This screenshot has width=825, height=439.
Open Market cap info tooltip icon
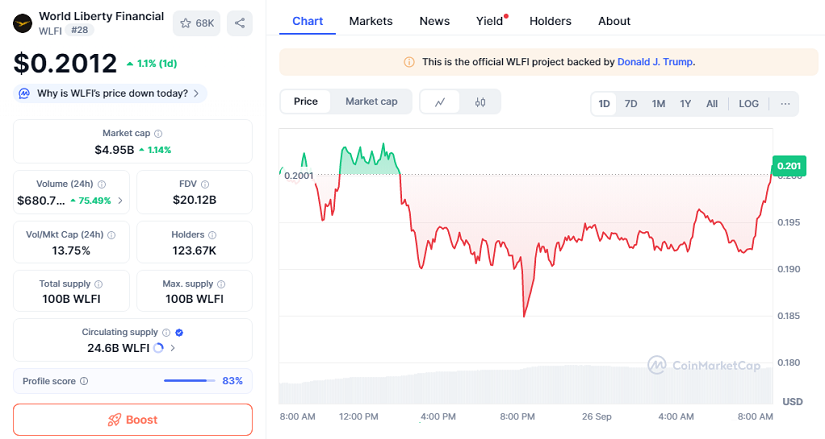(x=158, y=134)
